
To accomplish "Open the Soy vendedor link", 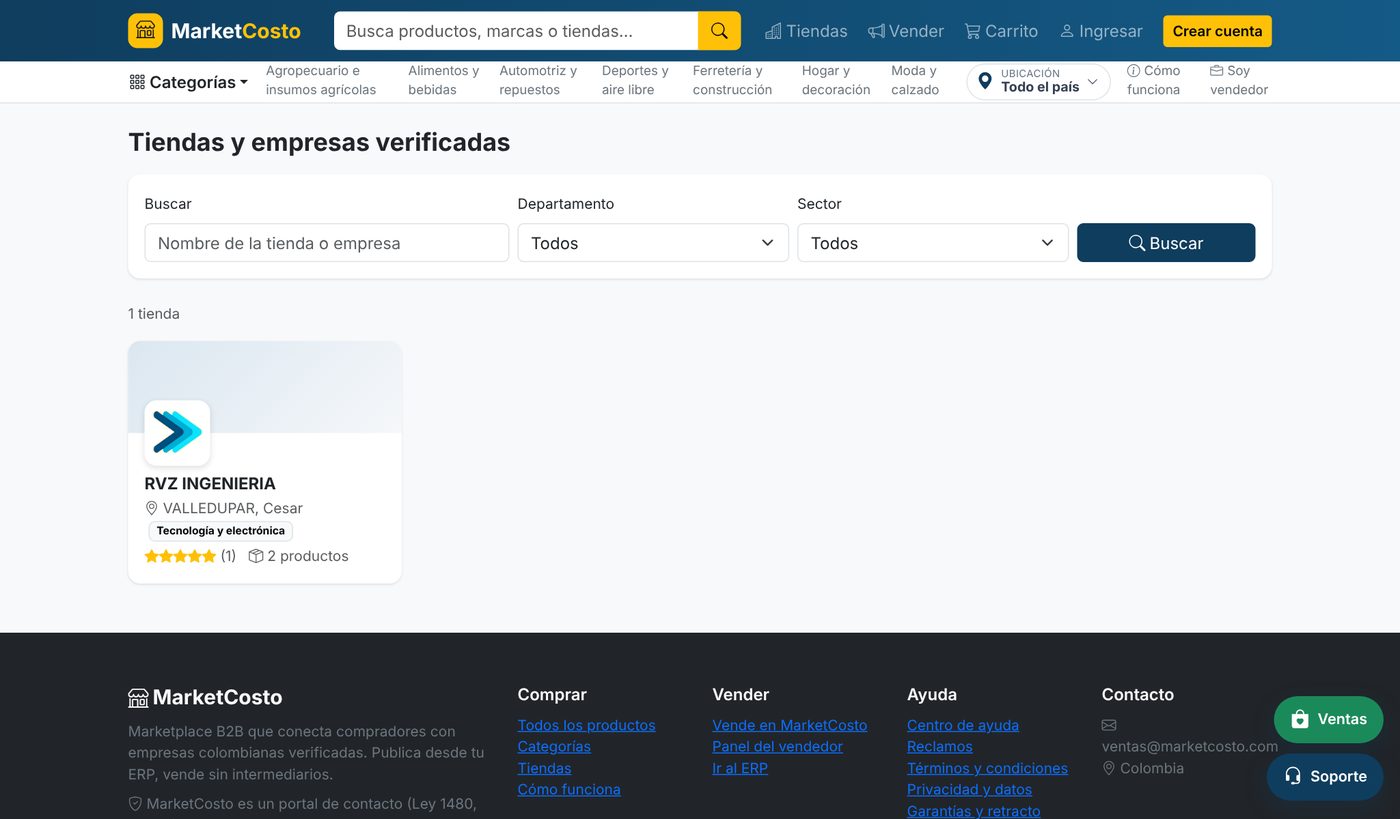I will 1239,80.
